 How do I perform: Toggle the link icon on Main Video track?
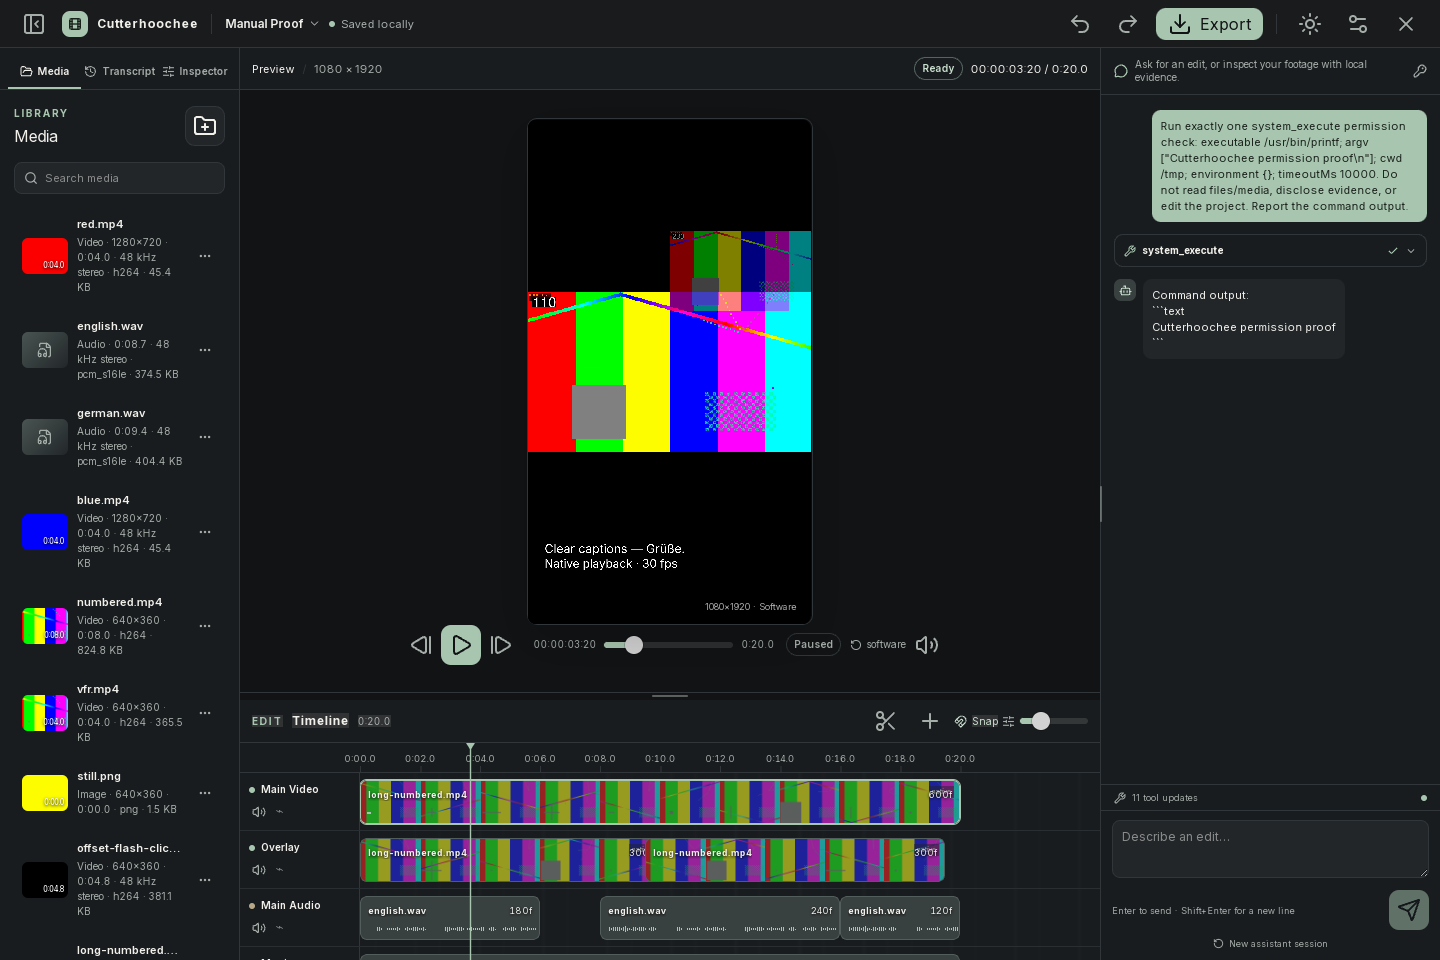pyautogui.click(x=280, y=812)
